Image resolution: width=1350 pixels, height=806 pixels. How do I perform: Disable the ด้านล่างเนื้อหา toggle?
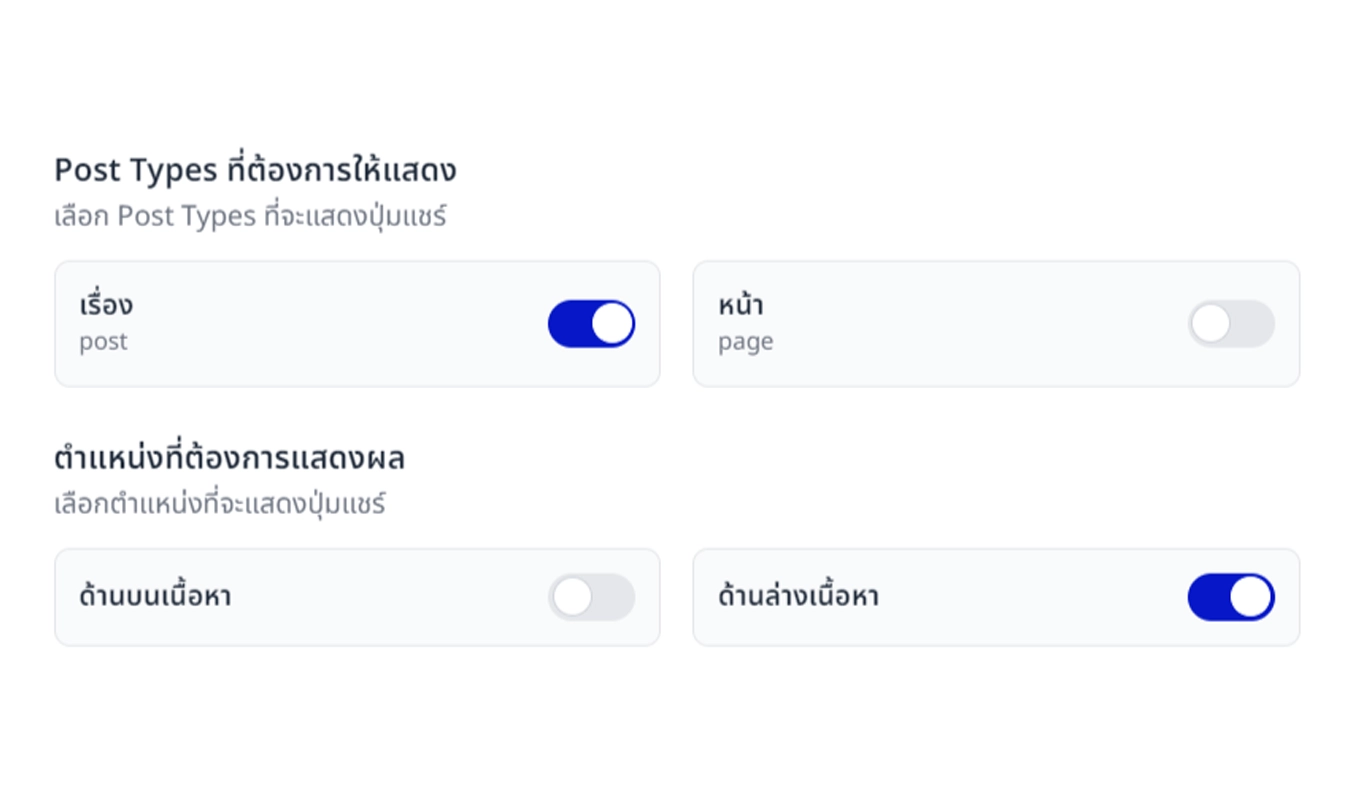click(x=1231, y=596)
